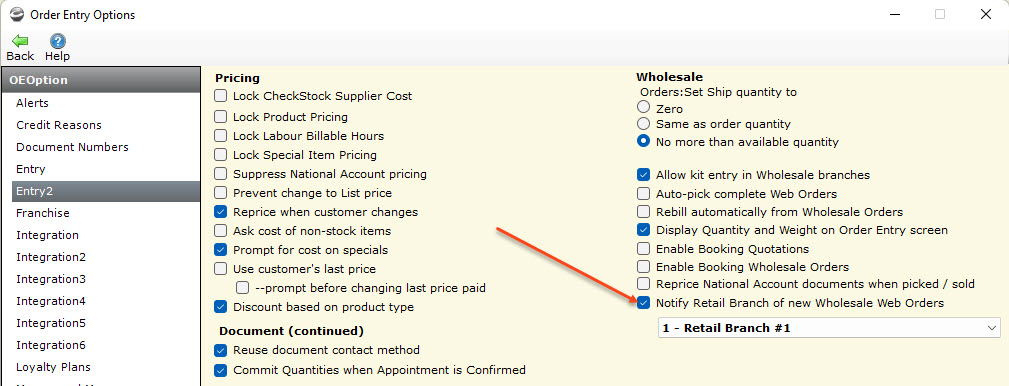Tick Auto-pick complete Web Orders
Image resolution: width=1009 pixels, height=386 pixels.
(x=643, y=194)
